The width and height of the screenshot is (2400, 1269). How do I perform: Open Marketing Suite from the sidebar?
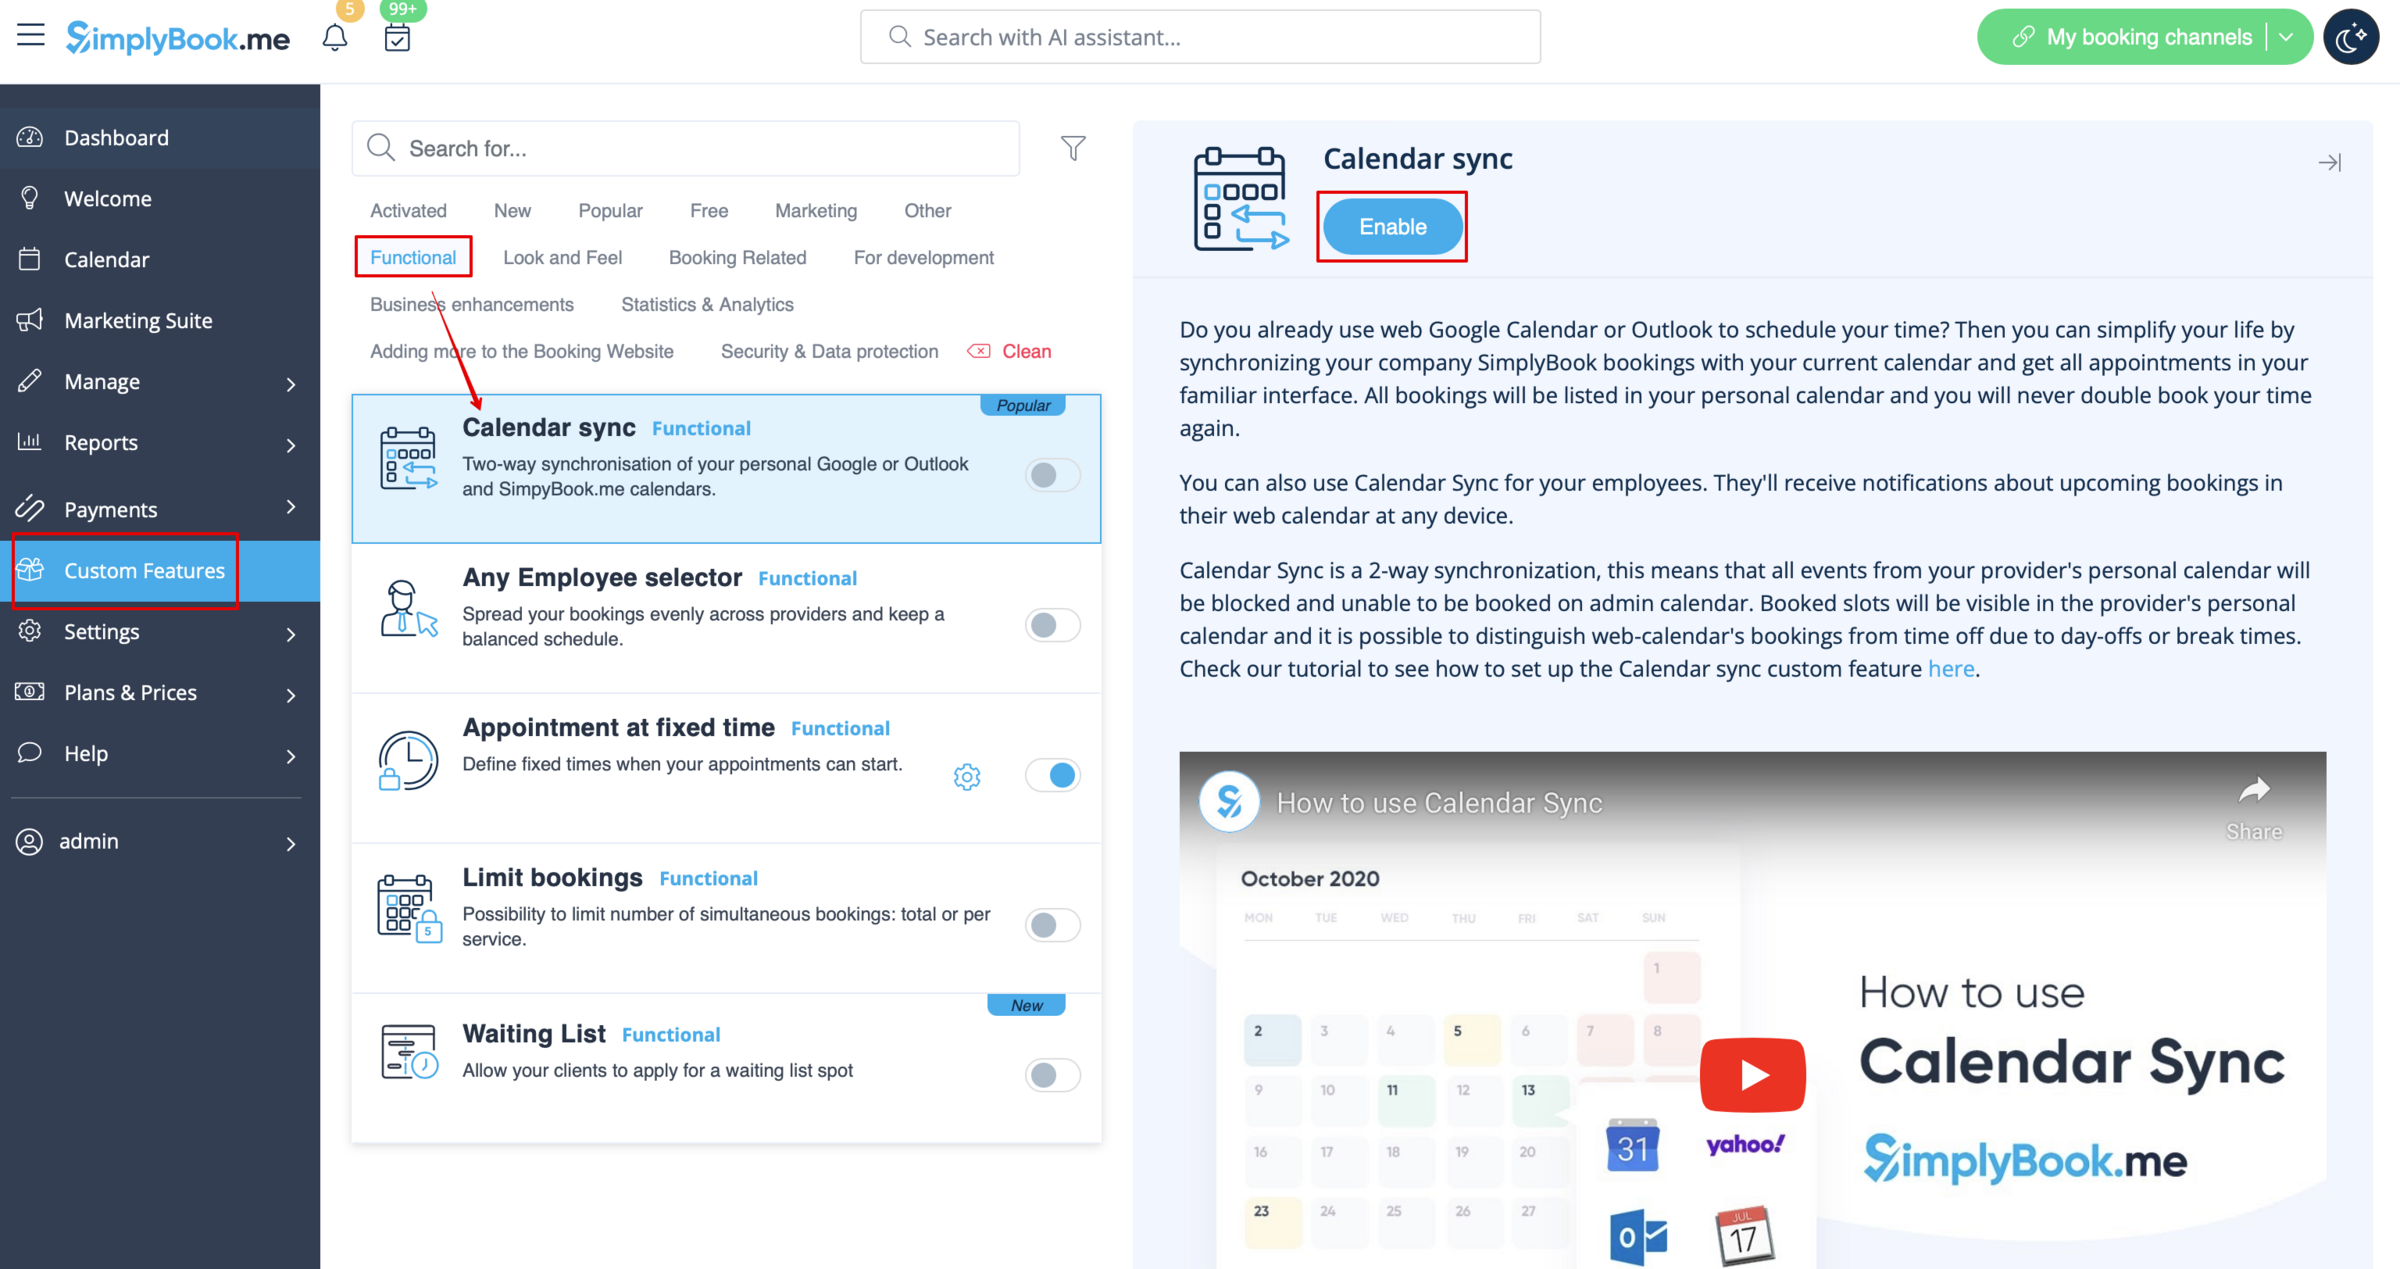[x=138, y=320]
